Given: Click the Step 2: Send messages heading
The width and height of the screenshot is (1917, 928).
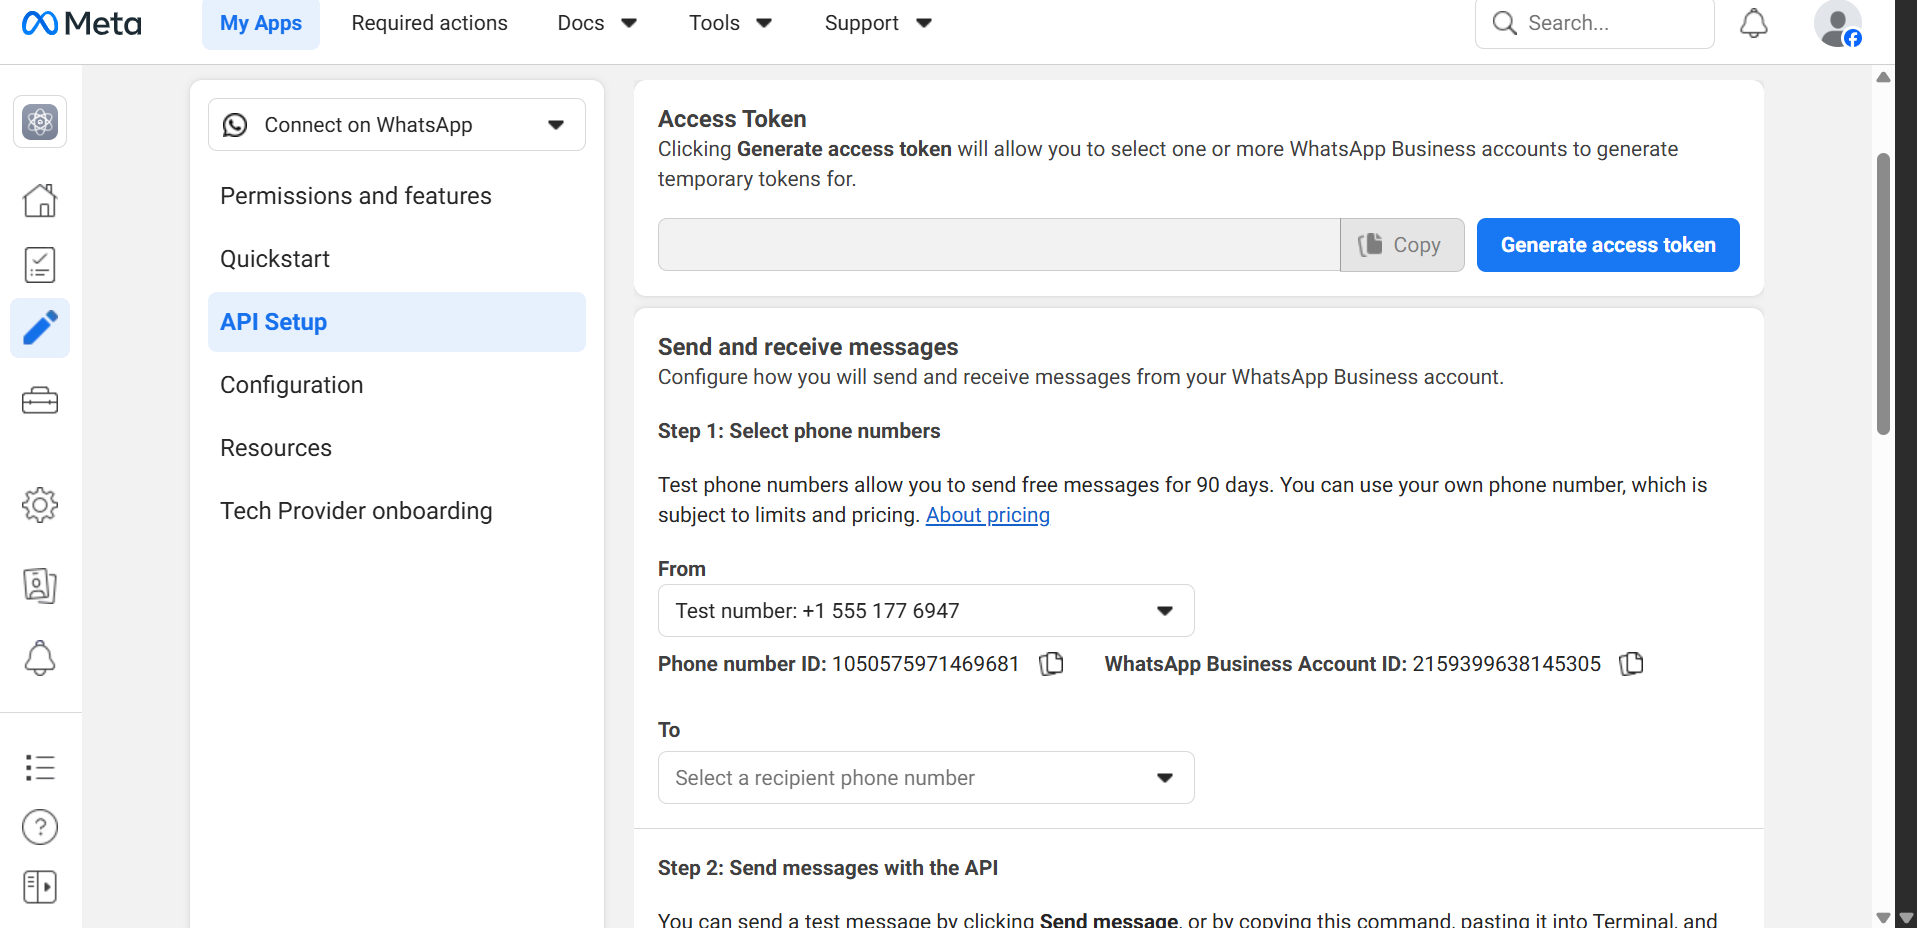Looking at the screenshot, I should [x=828, y=868].
